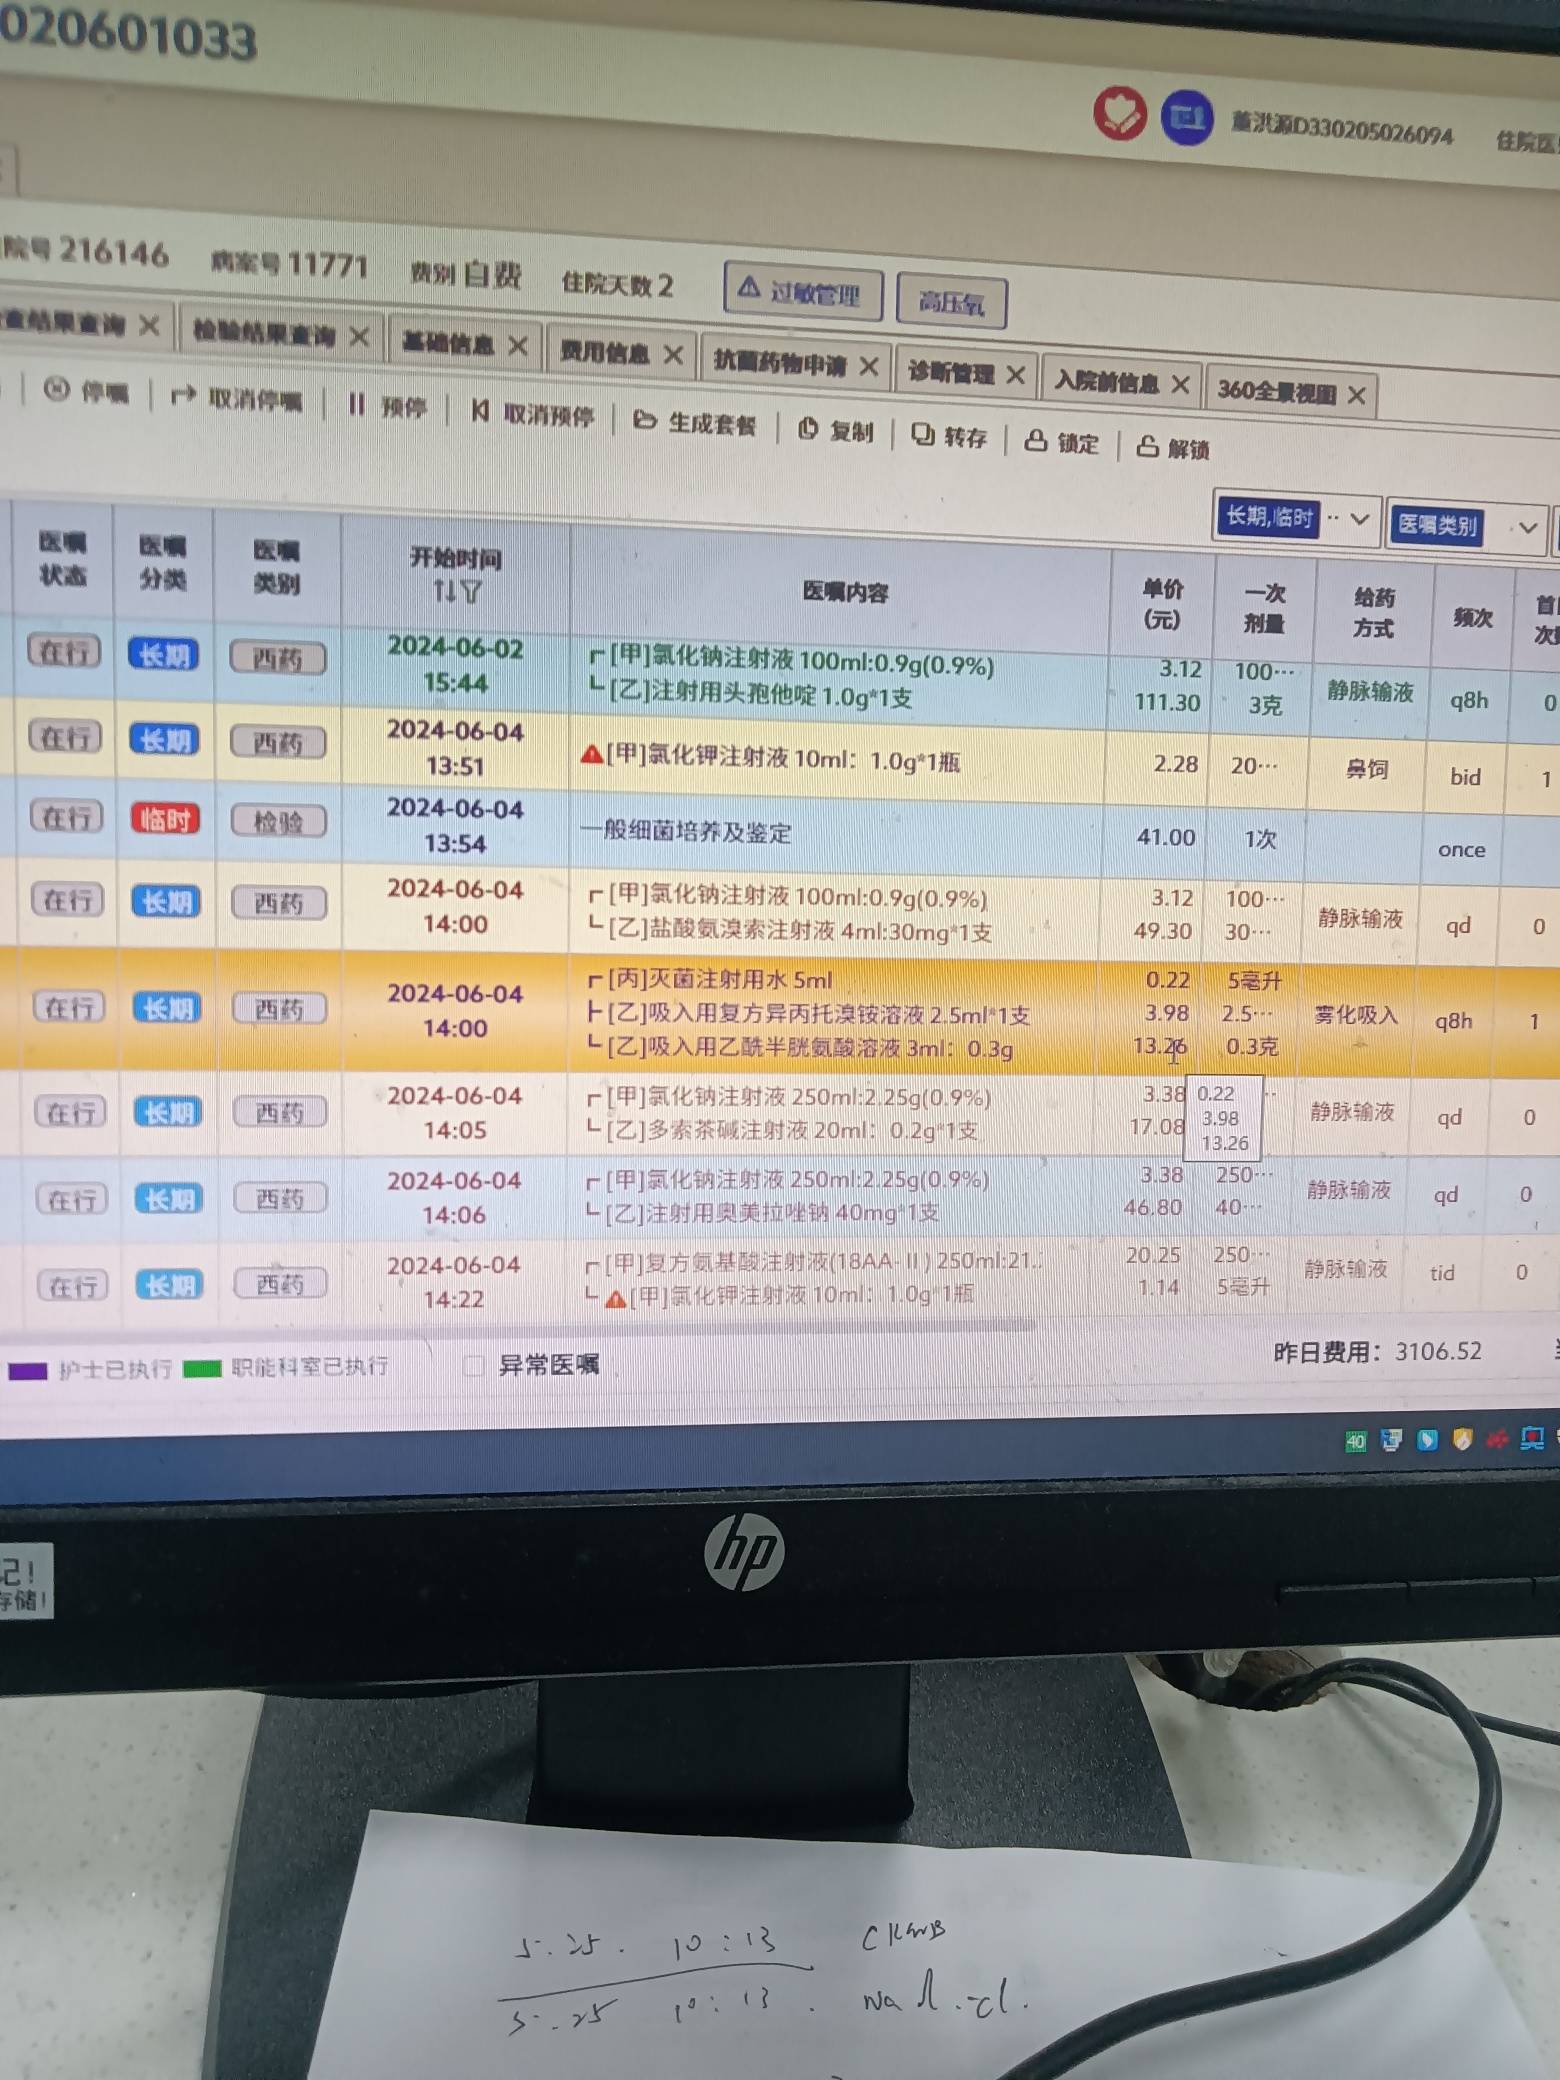Click the 解锁 unlock icon

pyautogui.click(x=1147, y=446)
